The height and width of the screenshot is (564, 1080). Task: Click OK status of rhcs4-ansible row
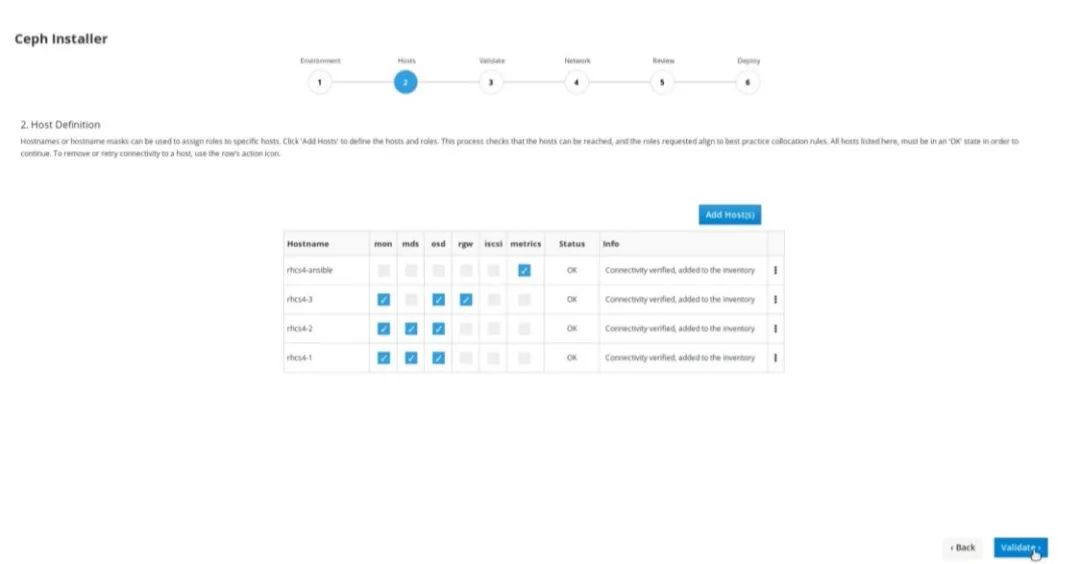(x=572, y=271)
